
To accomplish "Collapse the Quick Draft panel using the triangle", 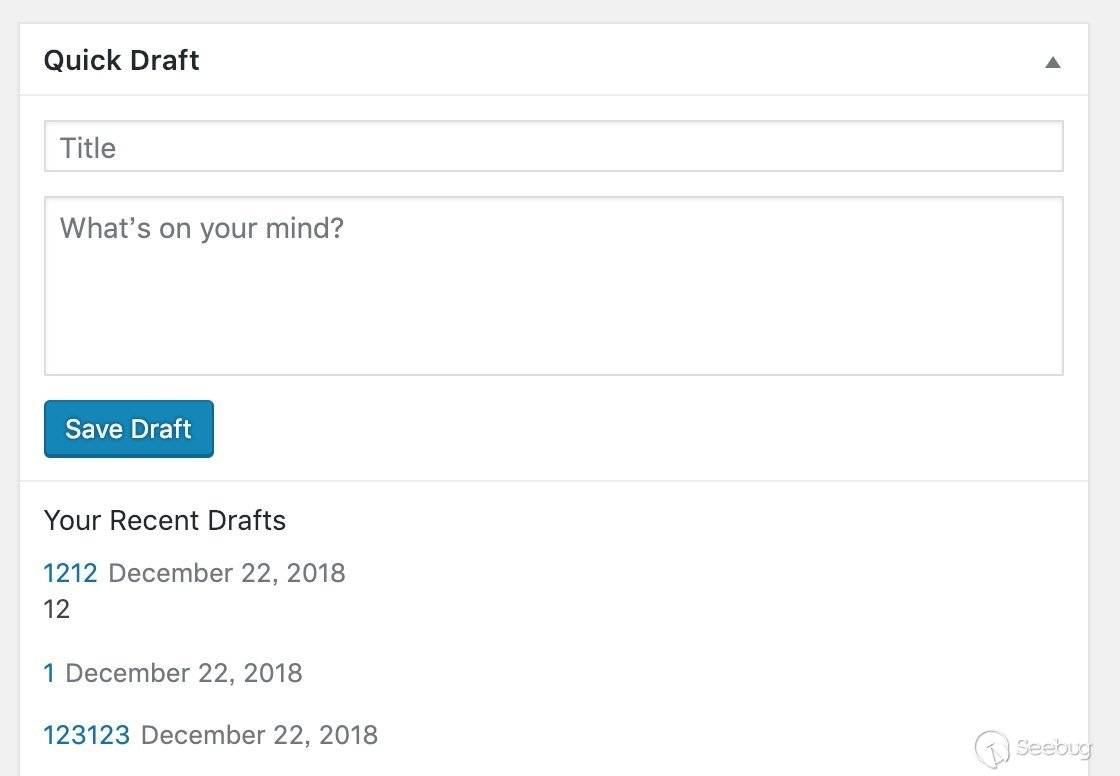I will 1052,62.
